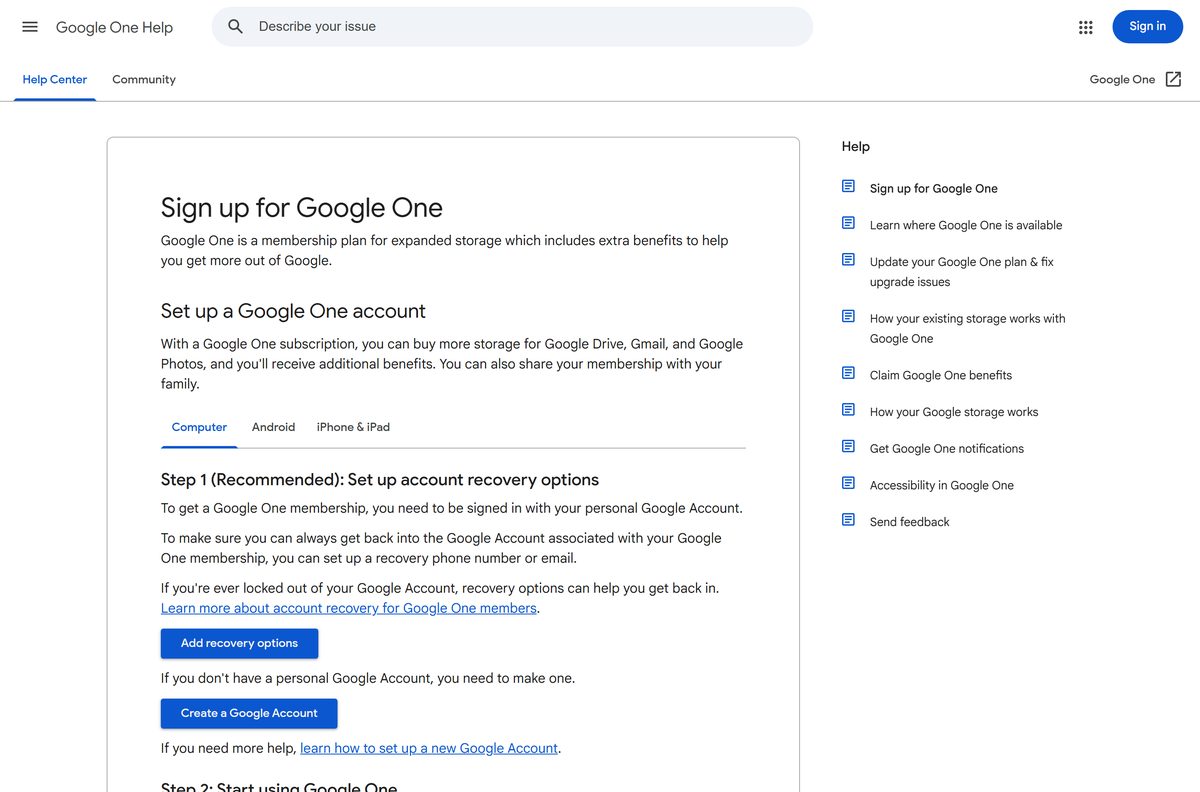Select the iPhone & iPad tab

coord(353,427)
